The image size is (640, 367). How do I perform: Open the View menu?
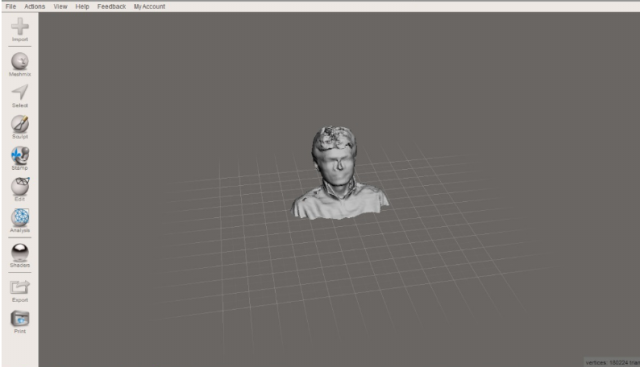pyautogui.click(x=60, y=7)
